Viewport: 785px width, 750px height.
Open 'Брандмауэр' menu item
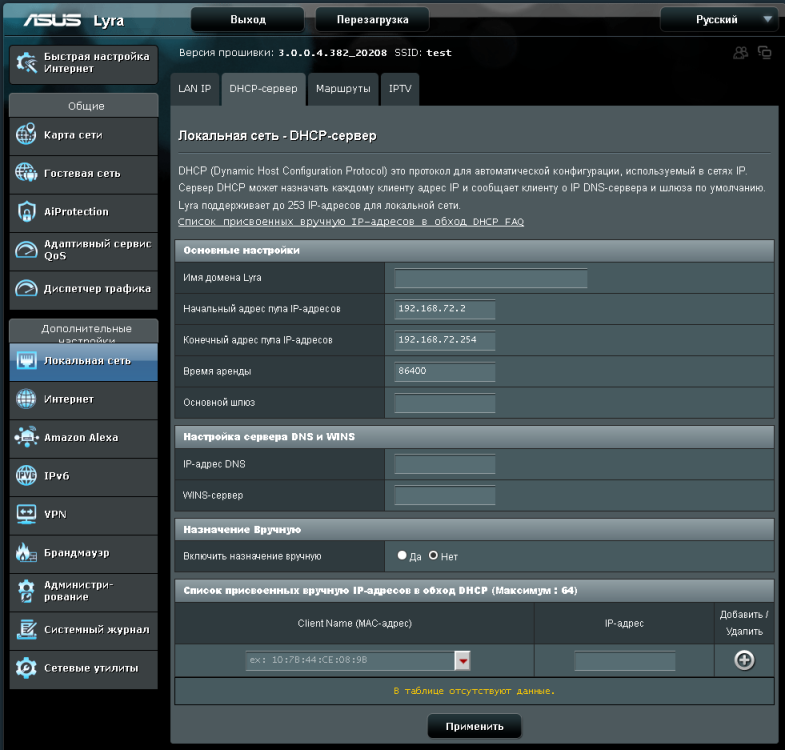click(84, 553)
